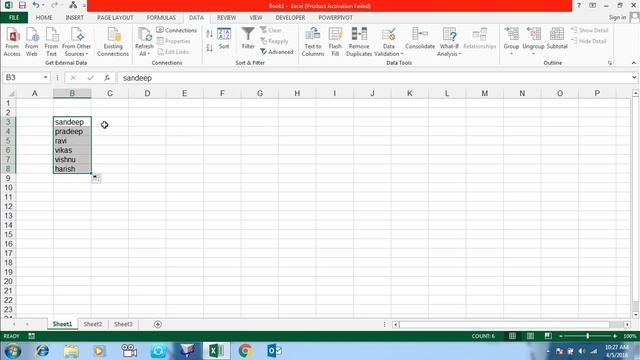Switch to Page Layout view

tap(530, 336)
